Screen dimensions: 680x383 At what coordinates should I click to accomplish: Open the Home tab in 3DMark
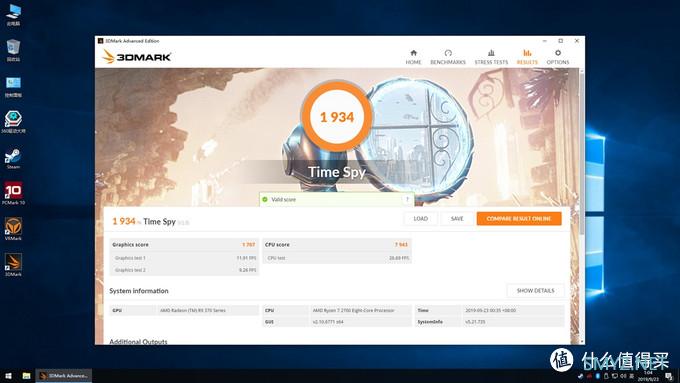click(413, 57)
